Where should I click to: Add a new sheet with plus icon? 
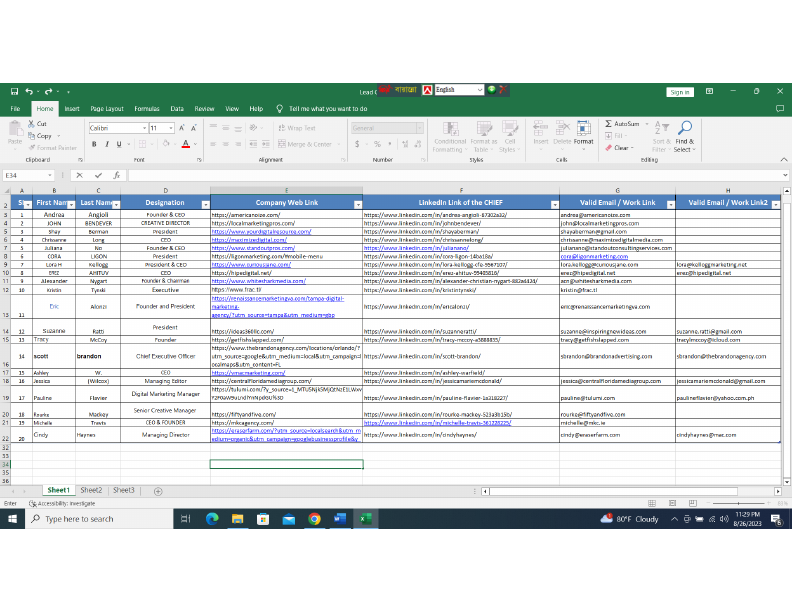tap(158, 491)
